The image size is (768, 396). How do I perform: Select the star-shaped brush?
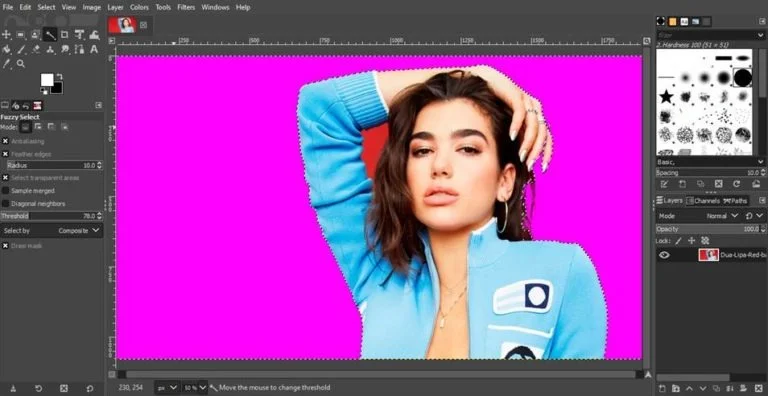[x=666, y=96]
